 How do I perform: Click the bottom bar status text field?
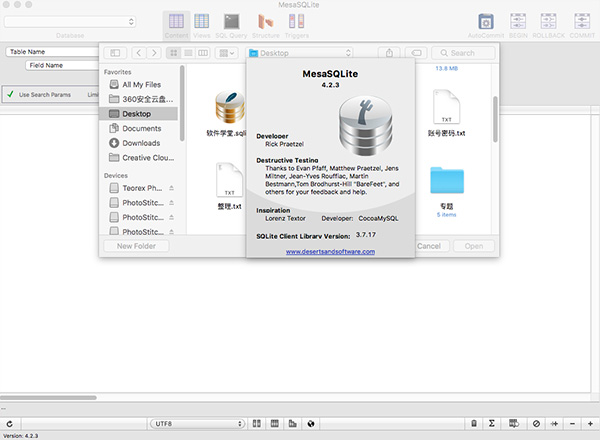84,424
